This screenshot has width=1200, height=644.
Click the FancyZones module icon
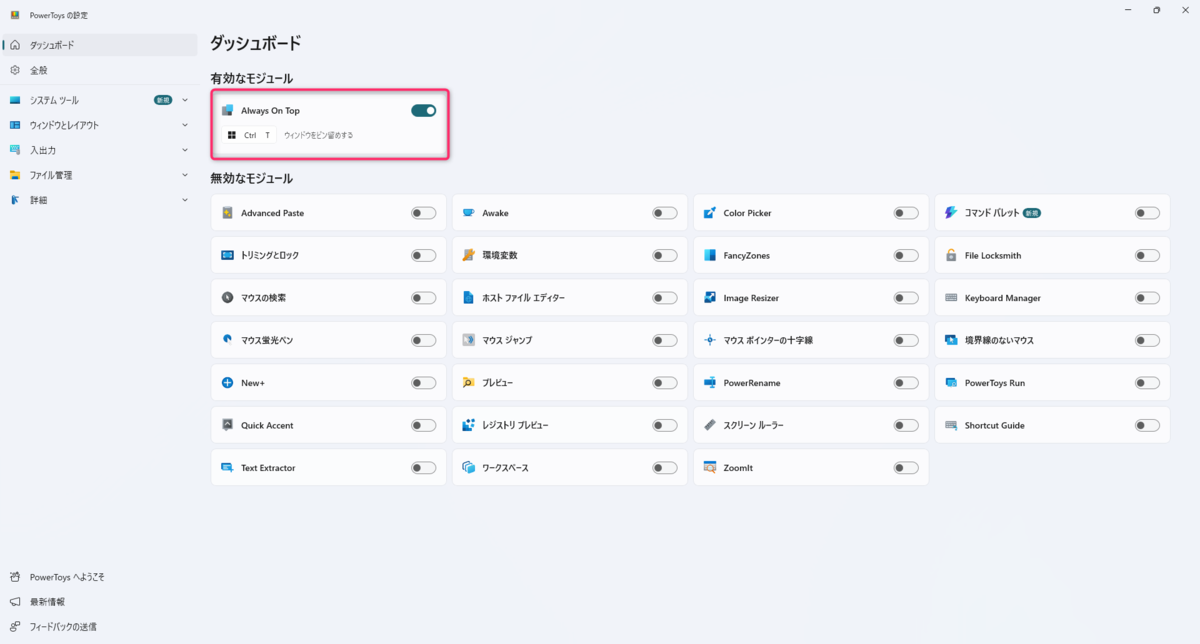(x=709, y=255)
